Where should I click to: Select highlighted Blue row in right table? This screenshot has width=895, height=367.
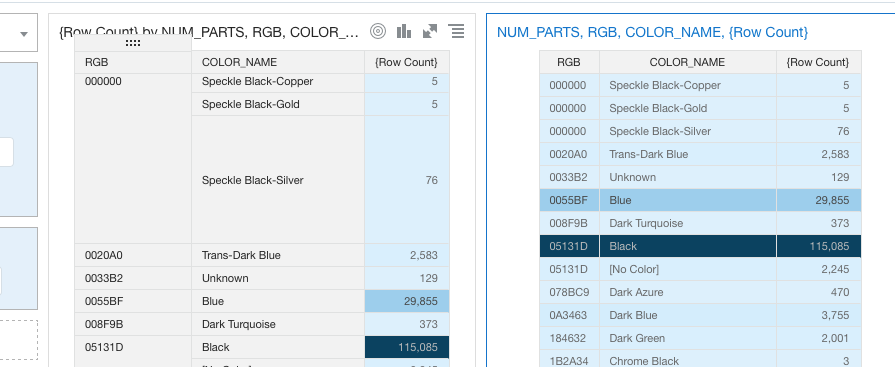[700, 200]
